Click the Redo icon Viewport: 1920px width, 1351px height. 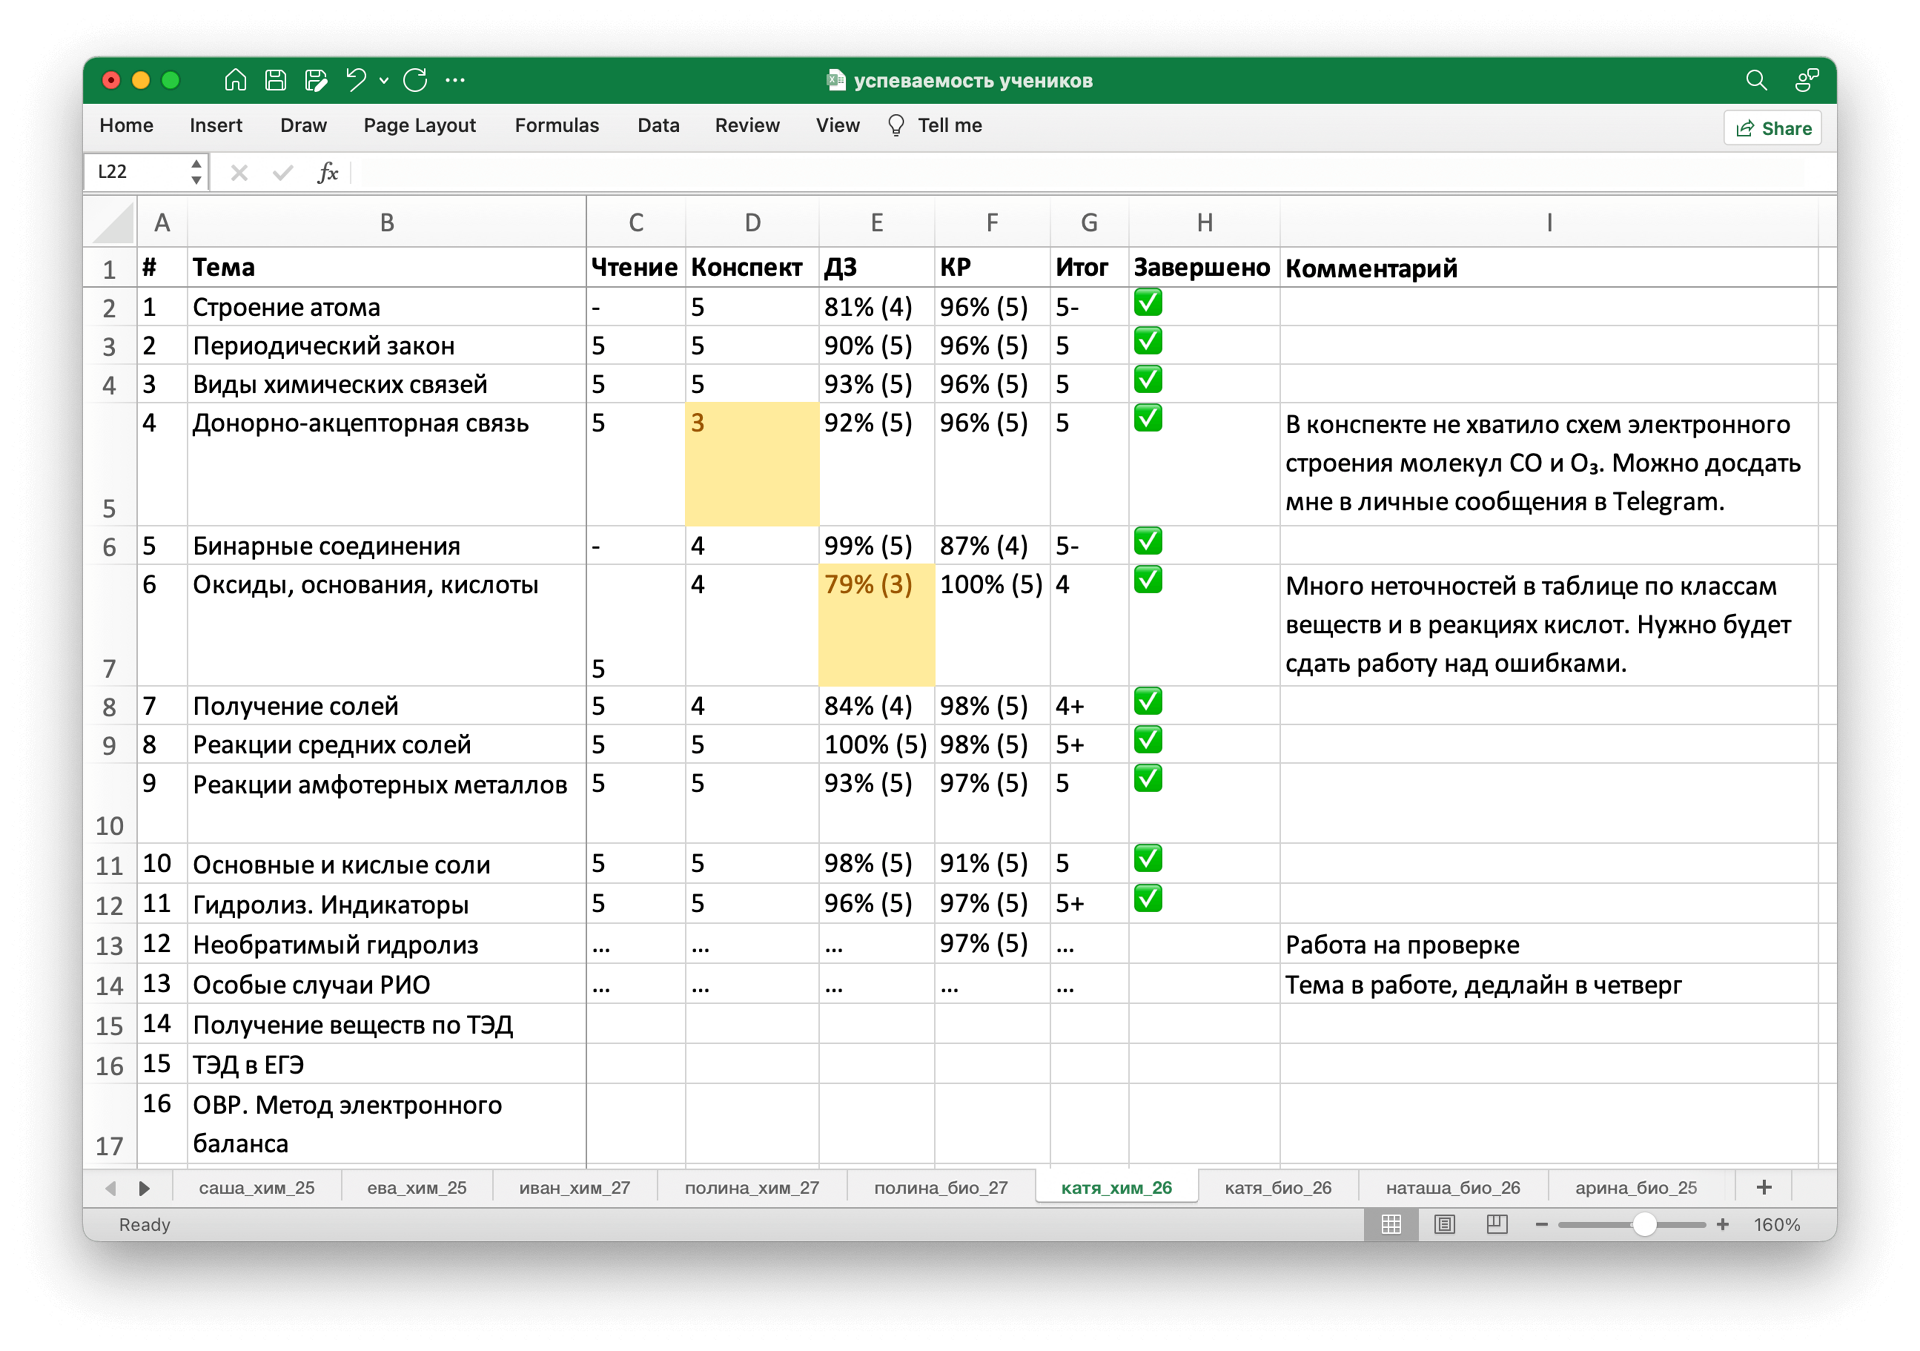[x=415, y=80]
